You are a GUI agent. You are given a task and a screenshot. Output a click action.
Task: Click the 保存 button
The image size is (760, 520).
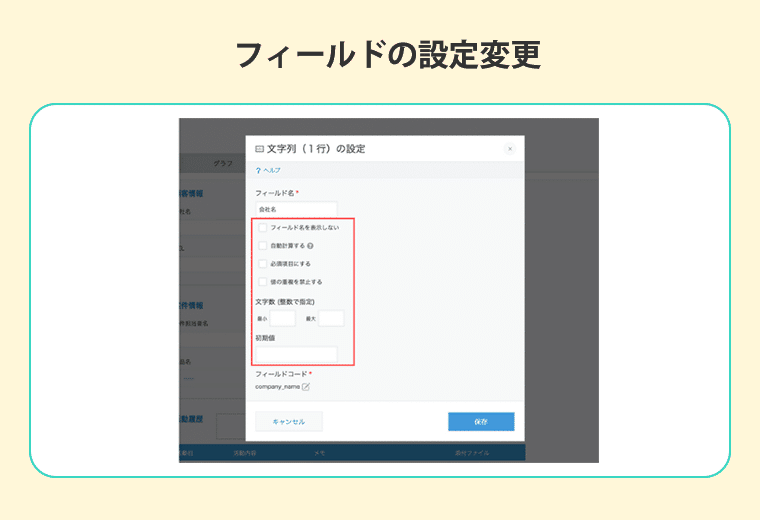(x=481, y=422)
